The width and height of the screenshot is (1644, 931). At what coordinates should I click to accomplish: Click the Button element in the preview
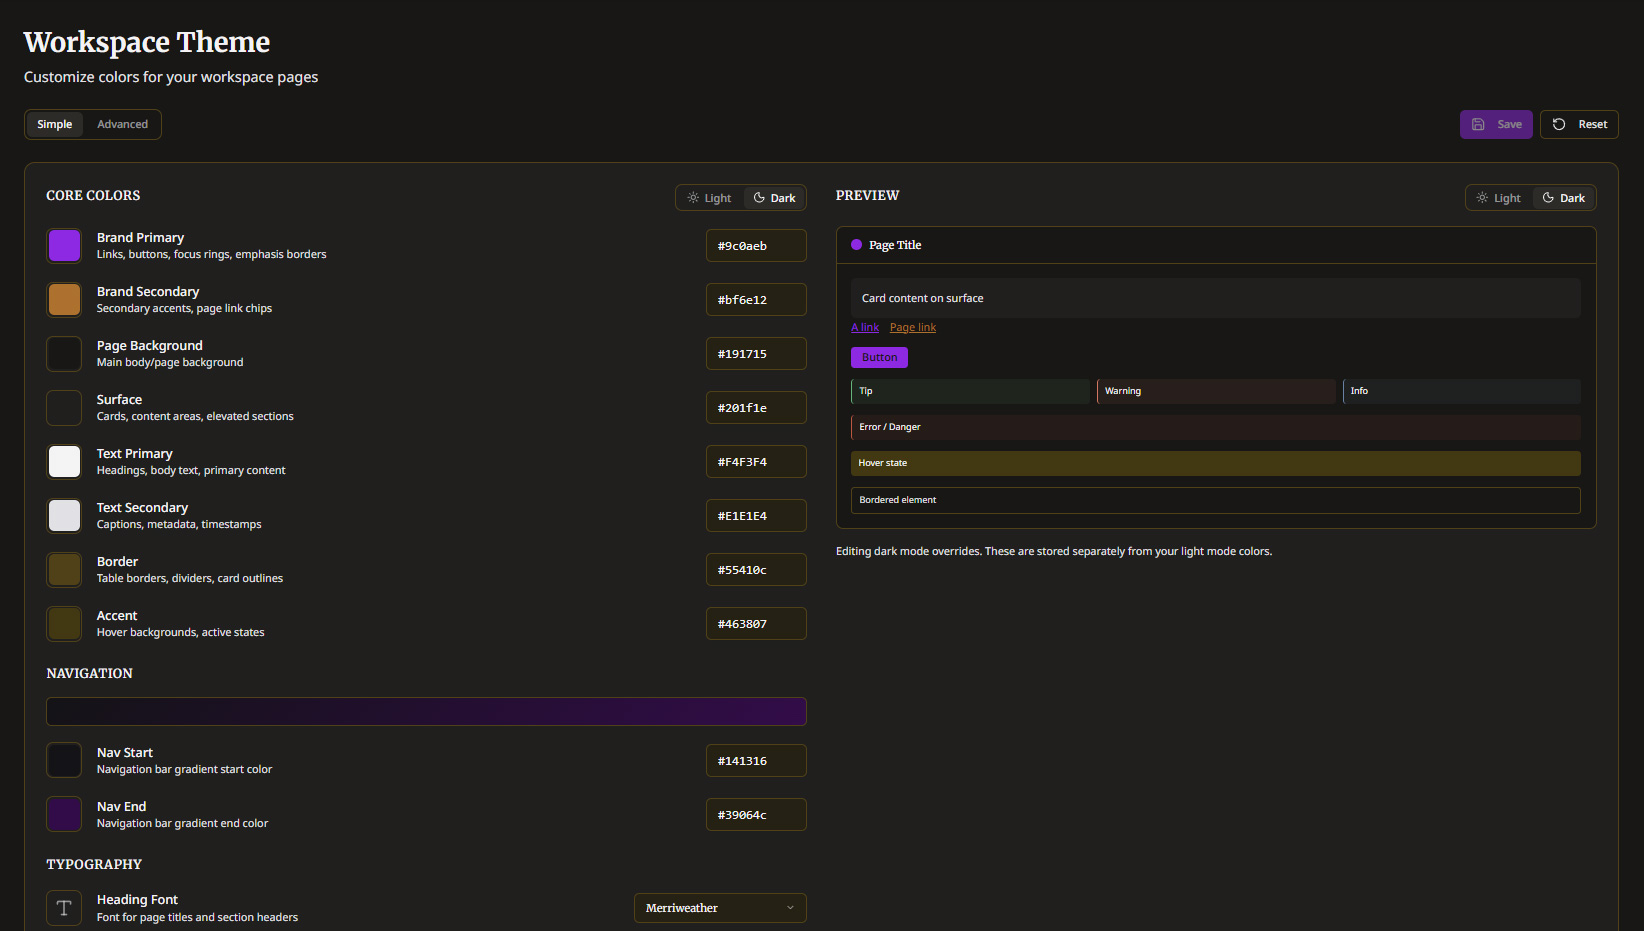(x=879, y=357)
